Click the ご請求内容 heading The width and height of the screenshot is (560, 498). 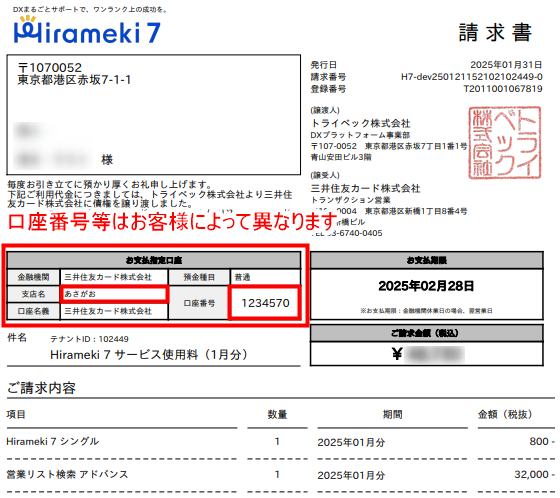click(41, 388)
